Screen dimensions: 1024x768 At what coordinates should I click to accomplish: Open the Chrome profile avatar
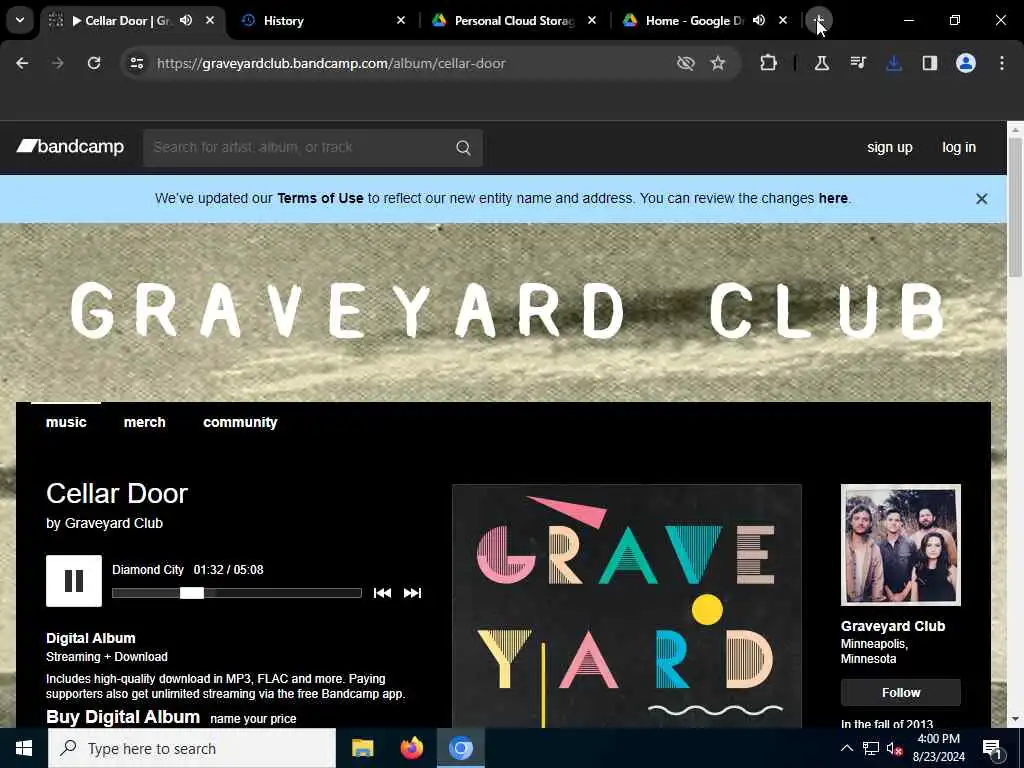click(x=965, y=63)
